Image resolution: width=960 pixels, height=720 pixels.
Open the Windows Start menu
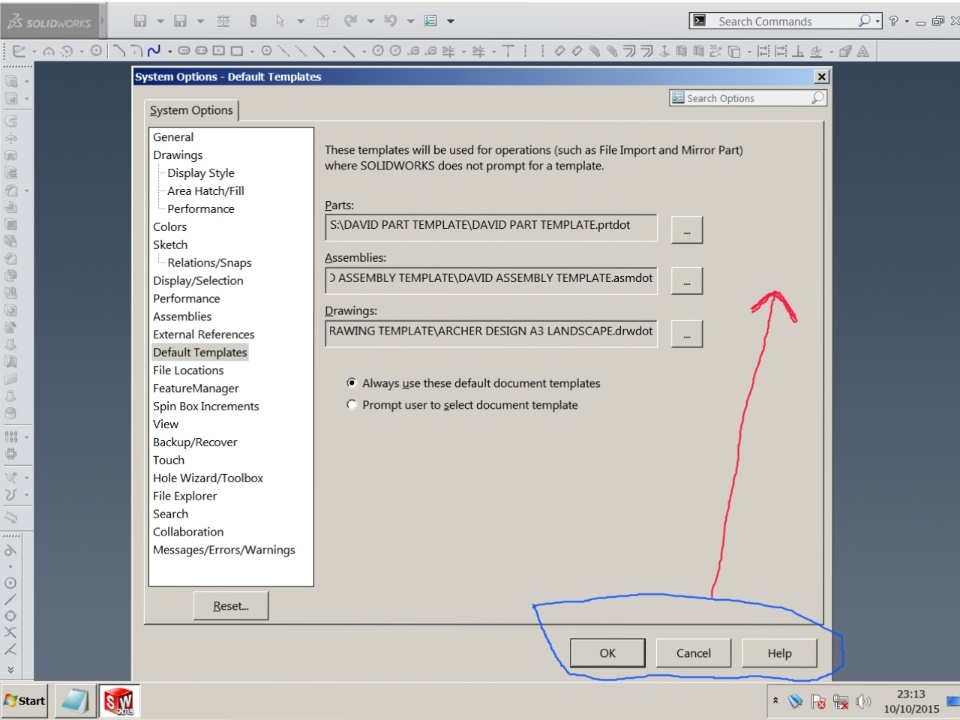click(x=24, y=701)
